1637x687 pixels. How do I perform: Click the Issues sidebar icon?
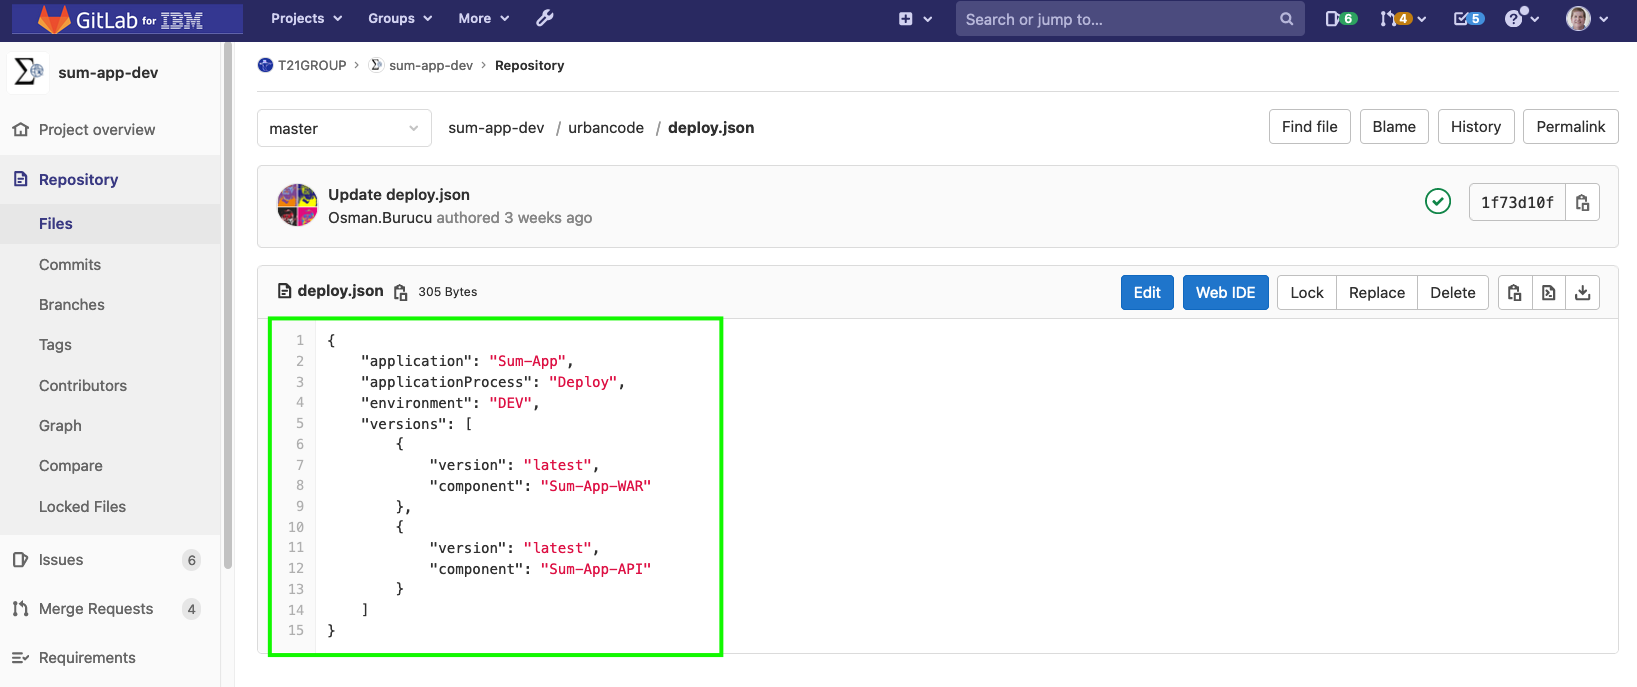pos(20,560)
